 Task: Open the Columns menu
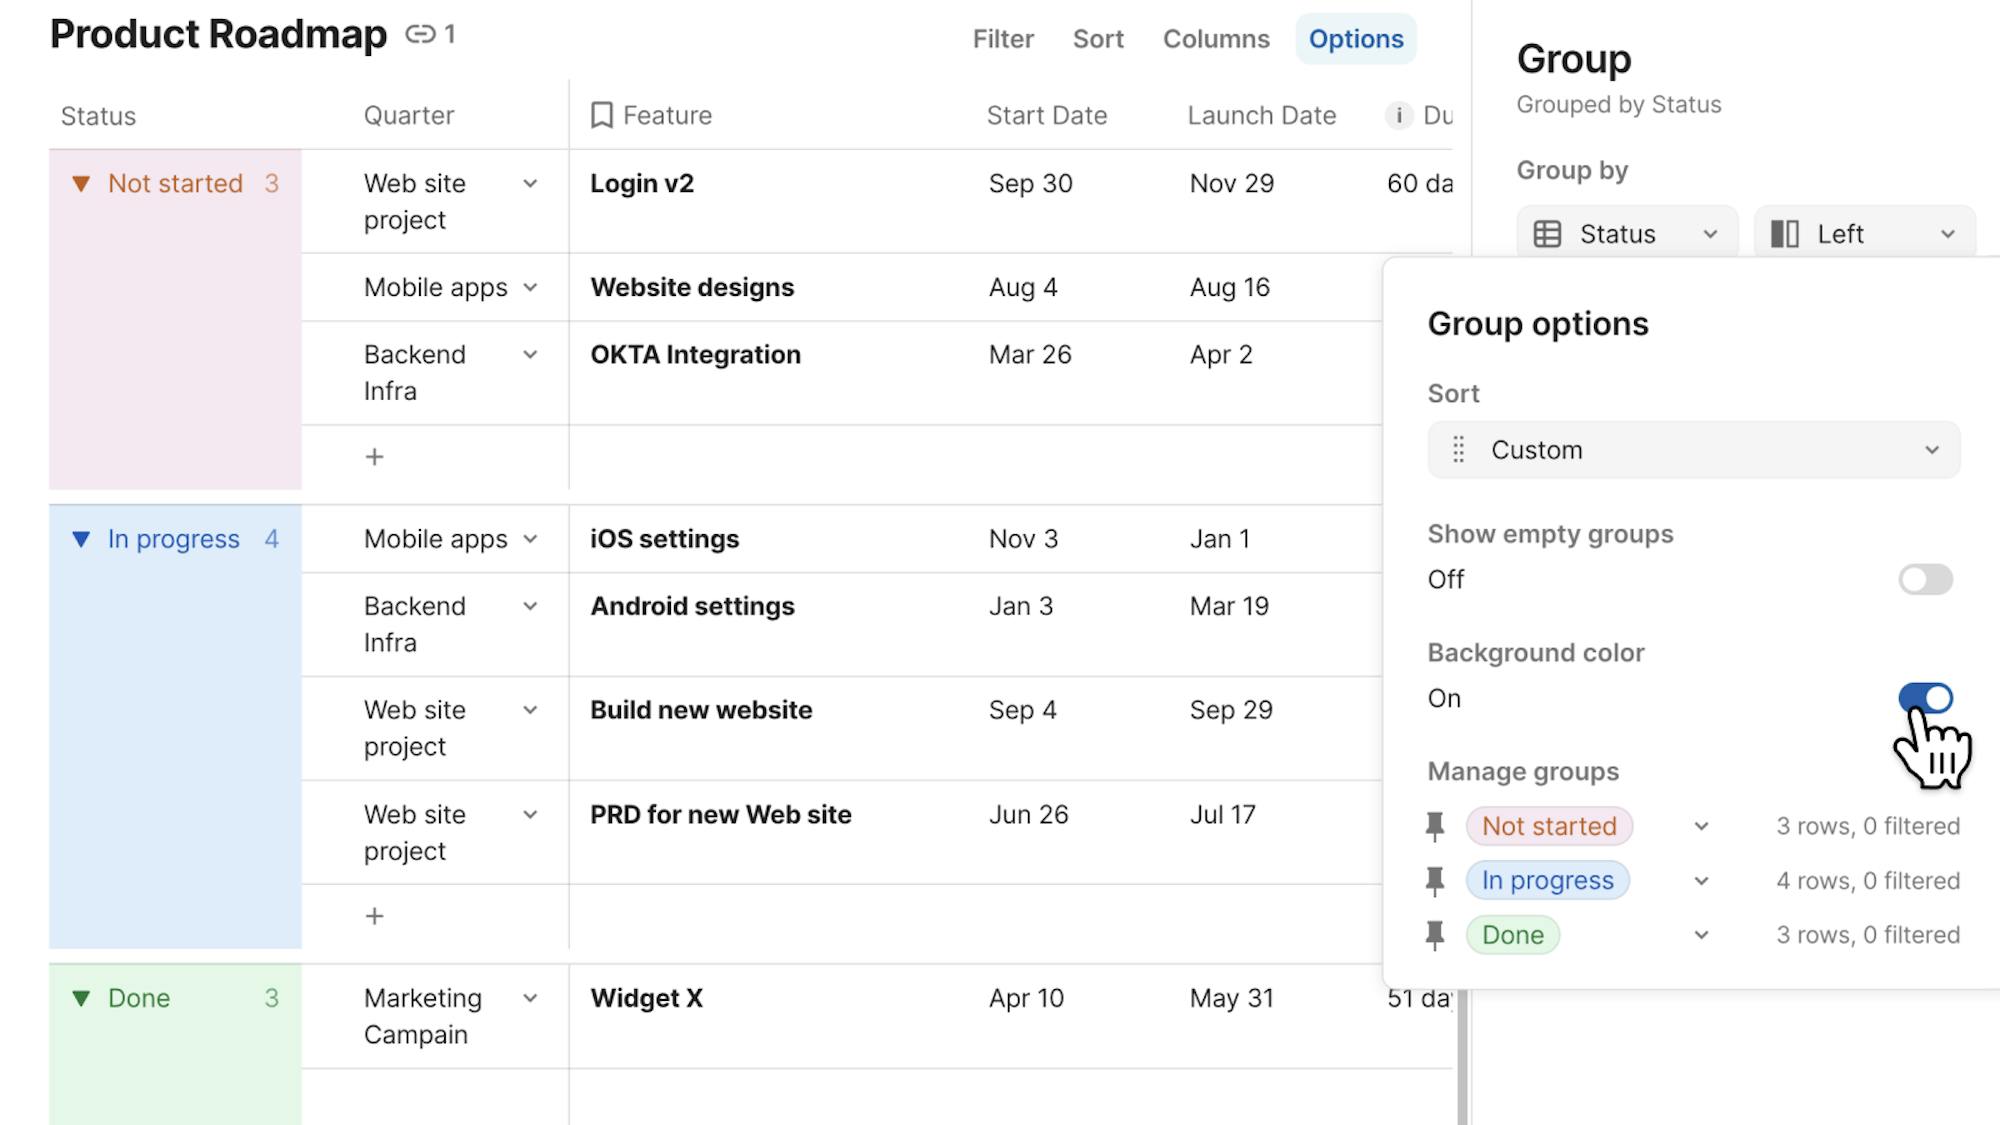tap(1216, 39)
